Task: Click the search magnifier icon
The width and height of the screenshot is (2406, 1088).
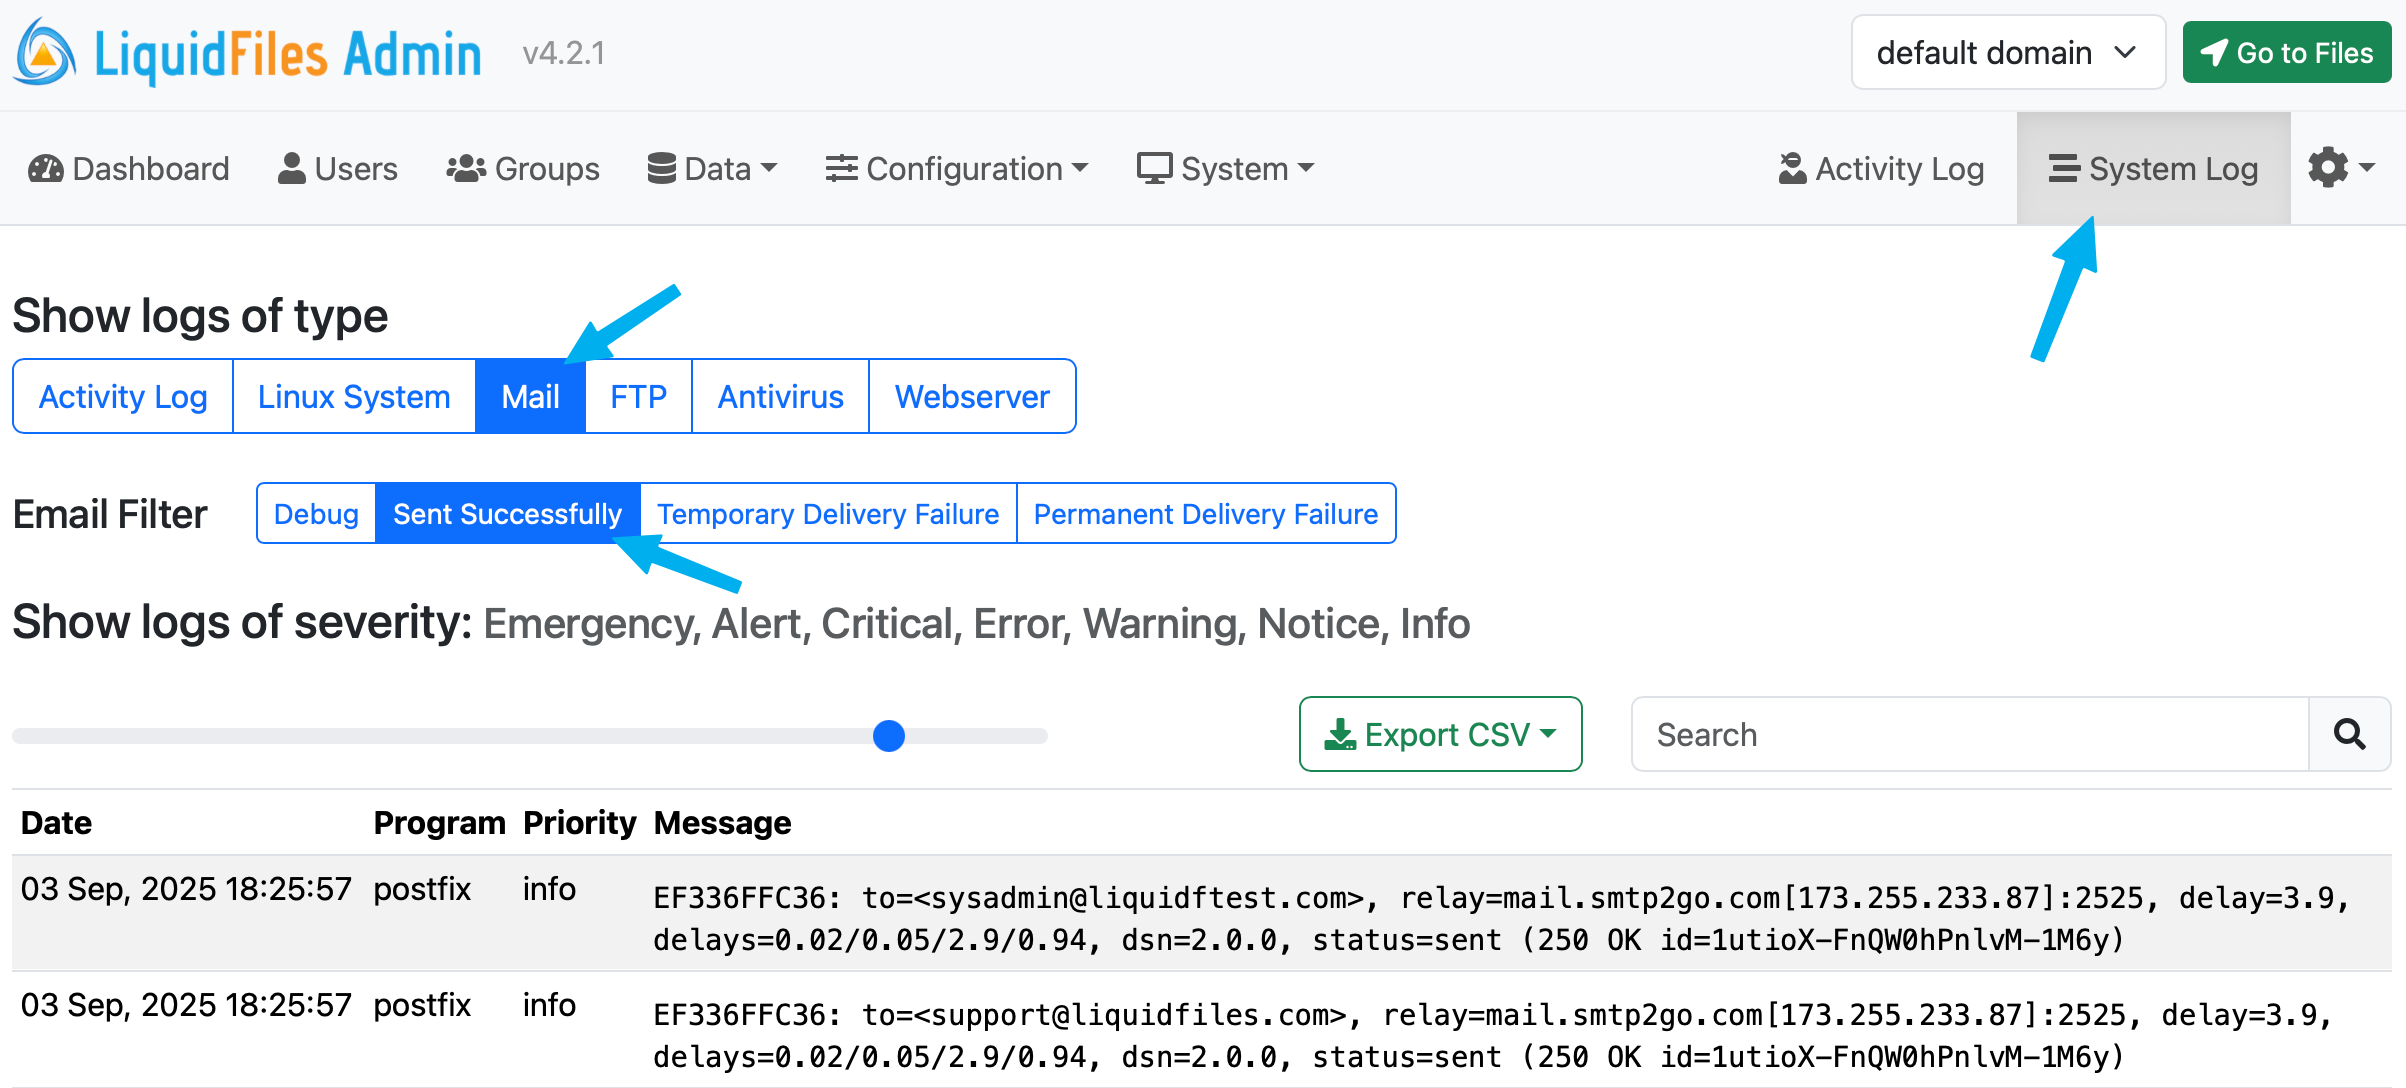Action: pyautogui.click(x=2348, y=734)
